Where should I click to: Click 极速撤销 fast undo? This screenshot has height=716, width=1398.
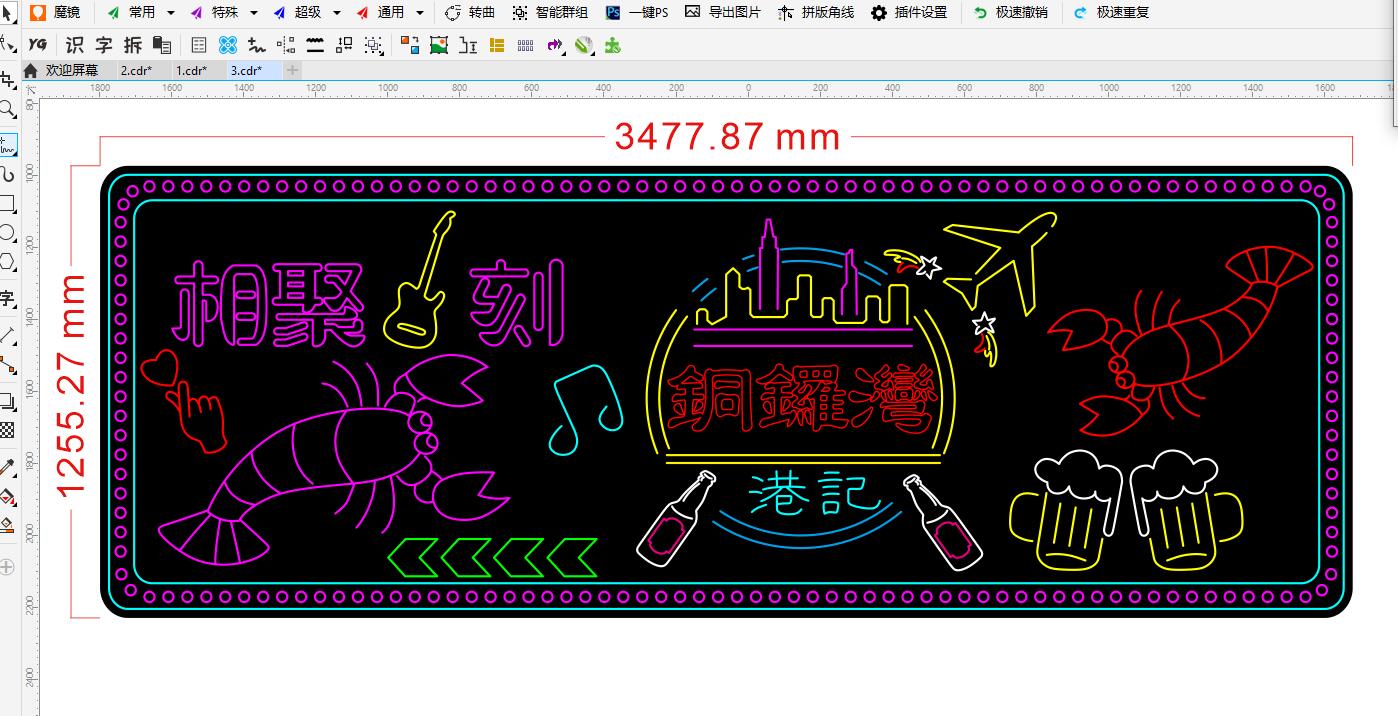tap(1010, 12)
